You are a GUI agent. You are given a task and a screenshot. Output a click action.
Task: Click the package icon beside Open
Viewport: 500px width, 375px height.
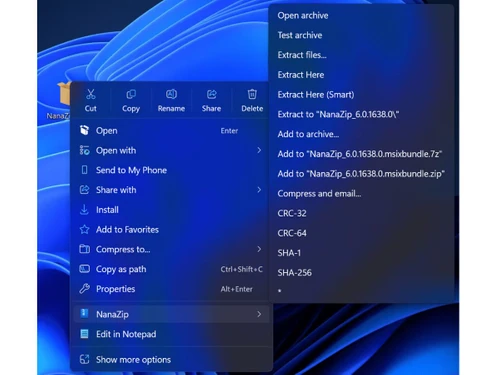point(84,130)
